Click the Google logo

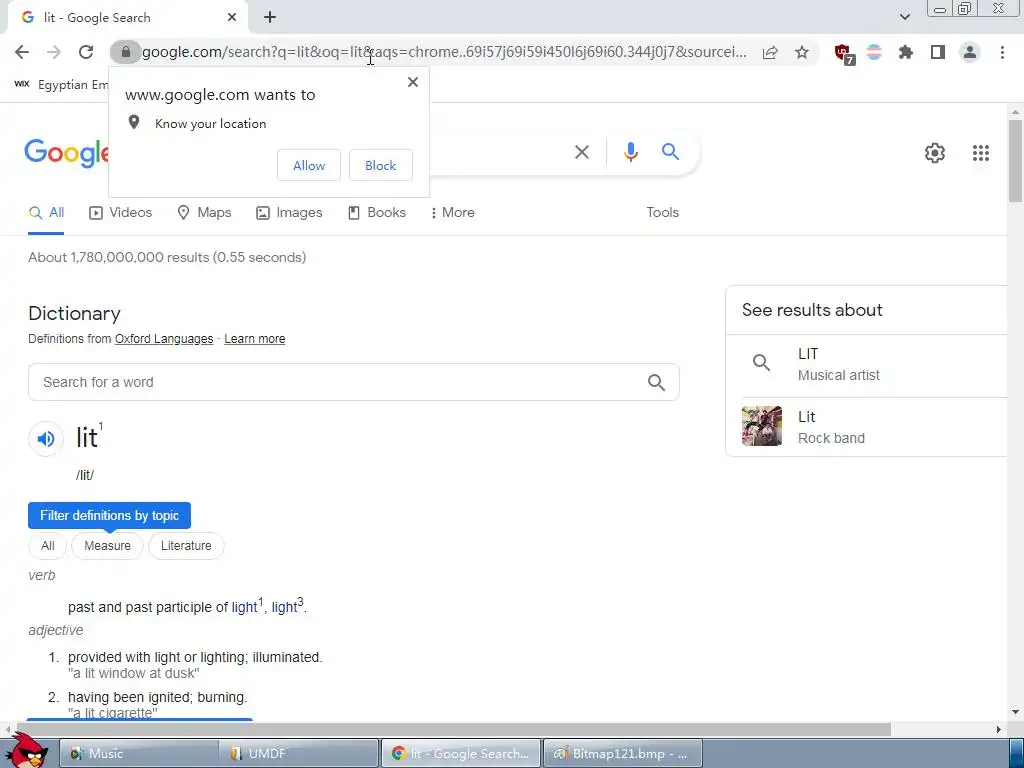tap(67, 153)
